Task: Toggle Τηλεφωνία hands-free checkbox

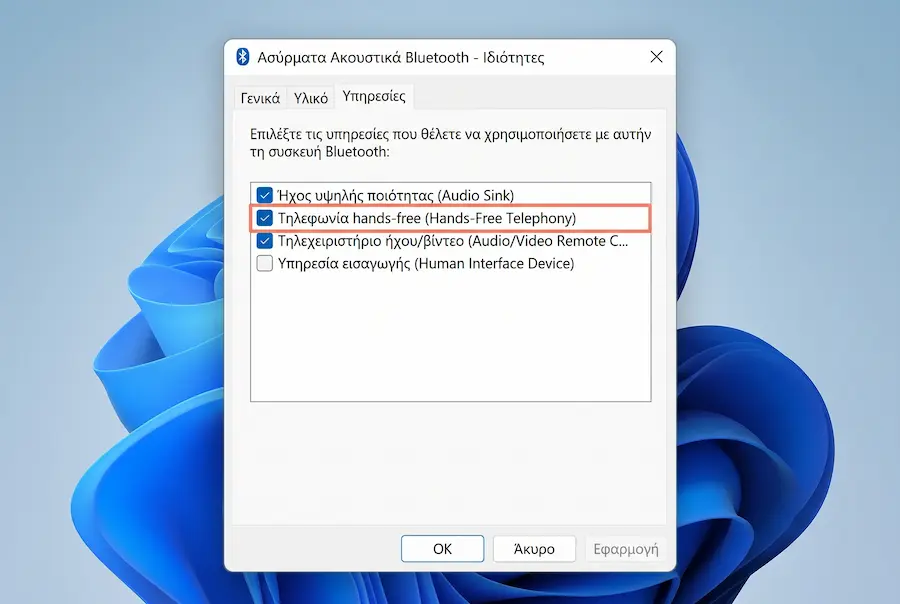Action: coord(265,218)
